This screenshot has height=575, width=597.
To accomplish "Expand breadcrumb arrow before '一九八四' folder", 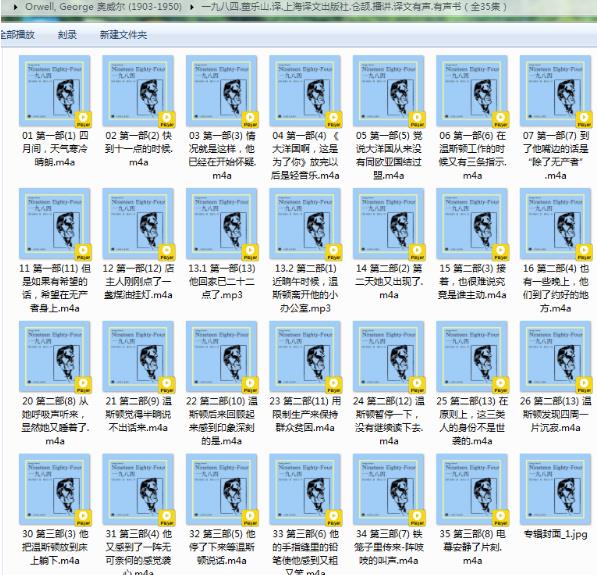I will tap(192, 7).
